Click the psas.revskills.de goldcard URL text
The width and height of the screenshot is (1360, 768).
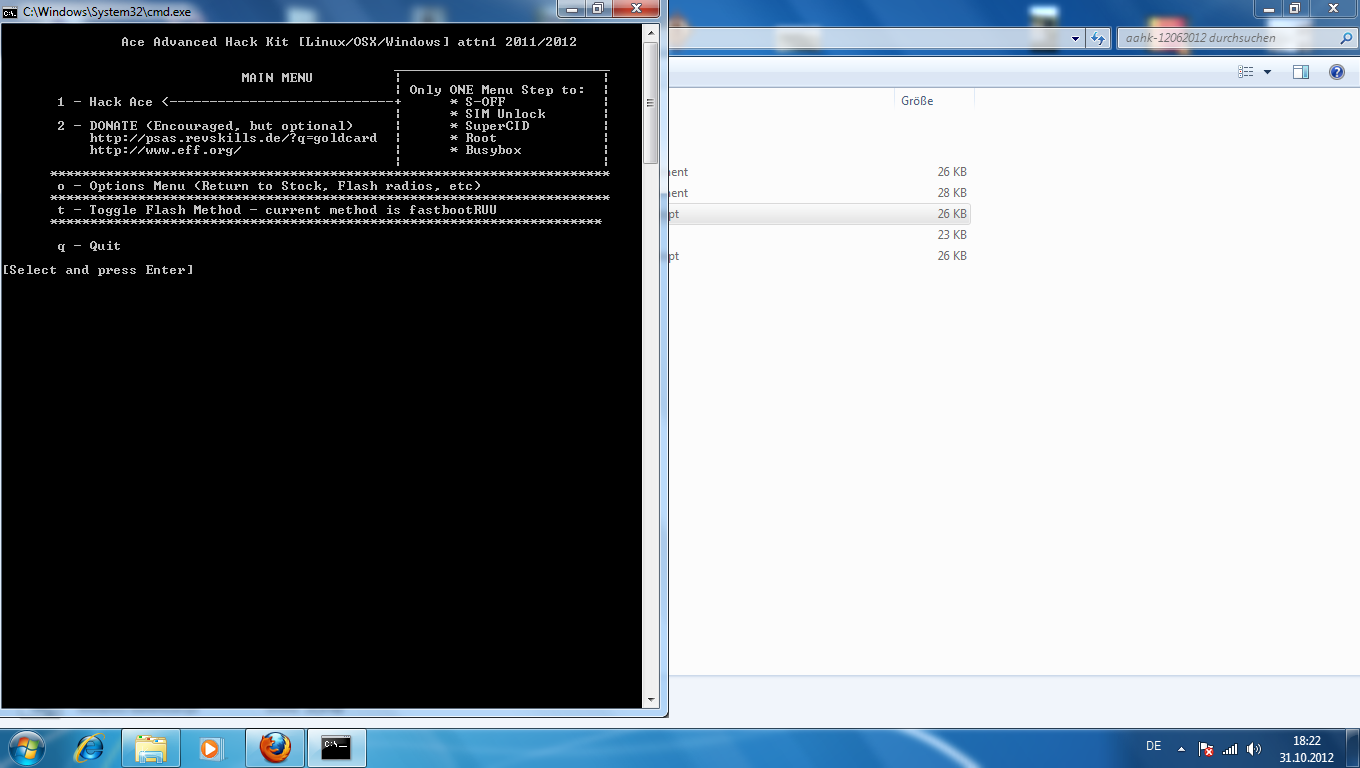233,138
